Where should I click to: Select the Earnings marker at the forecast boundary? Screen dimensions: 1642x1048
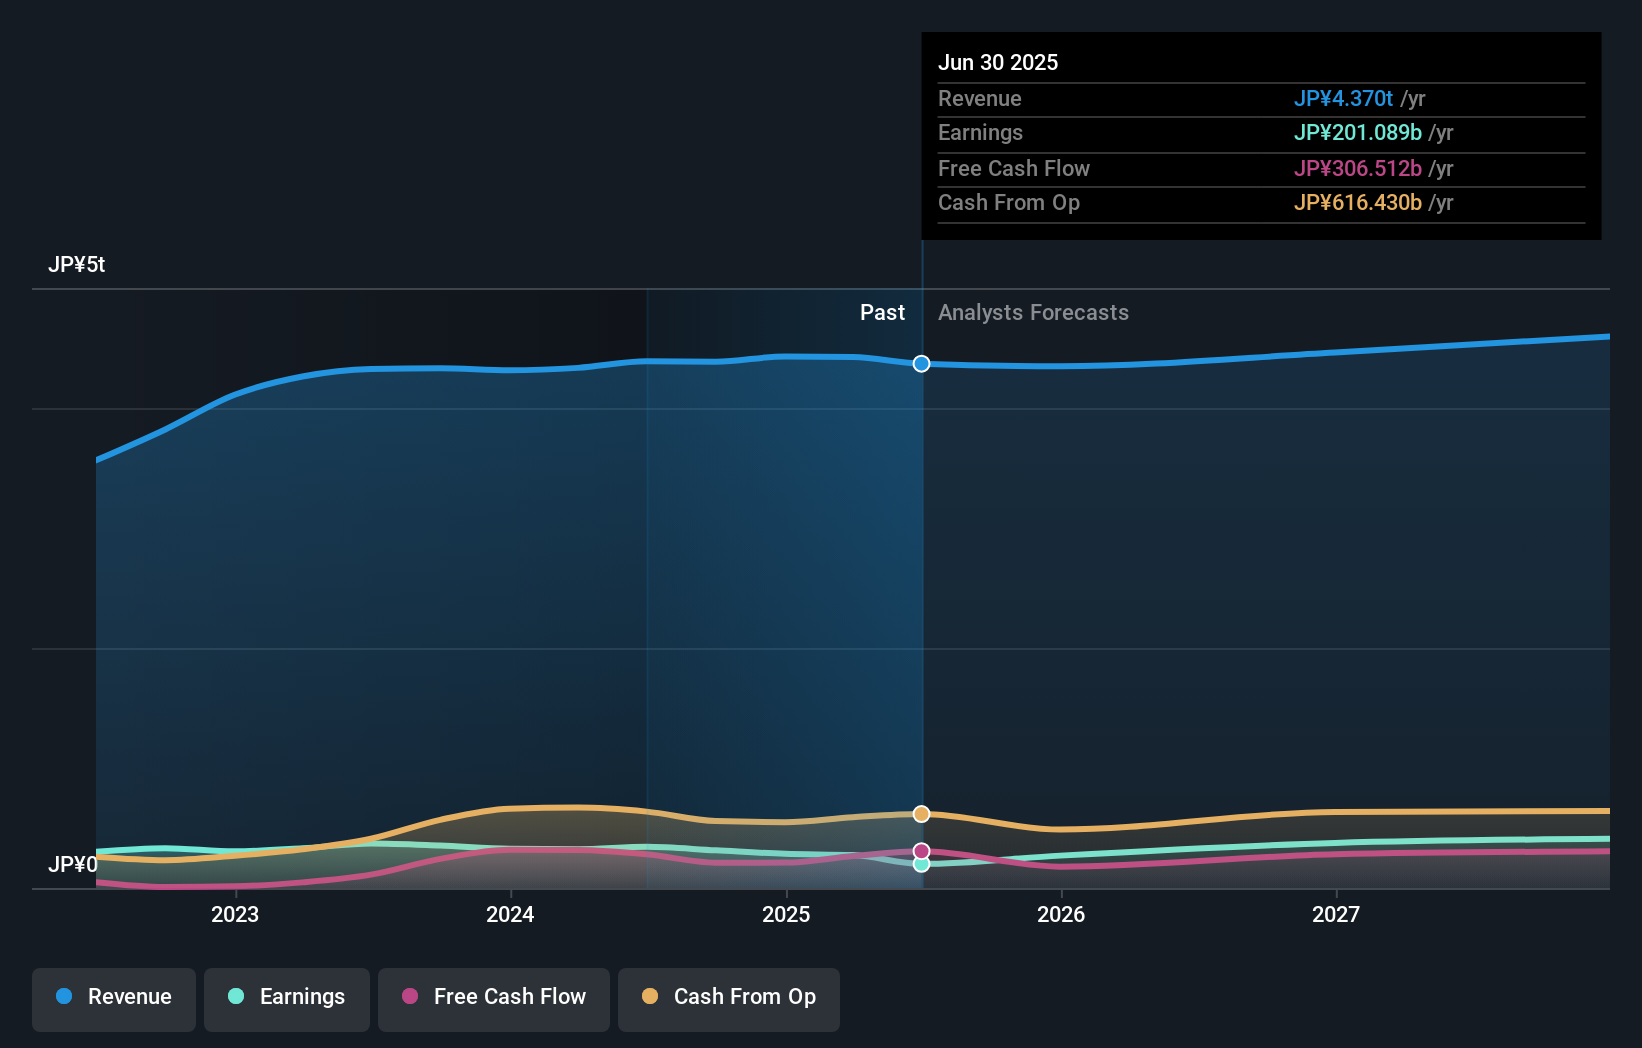click(x=921, y=864)
